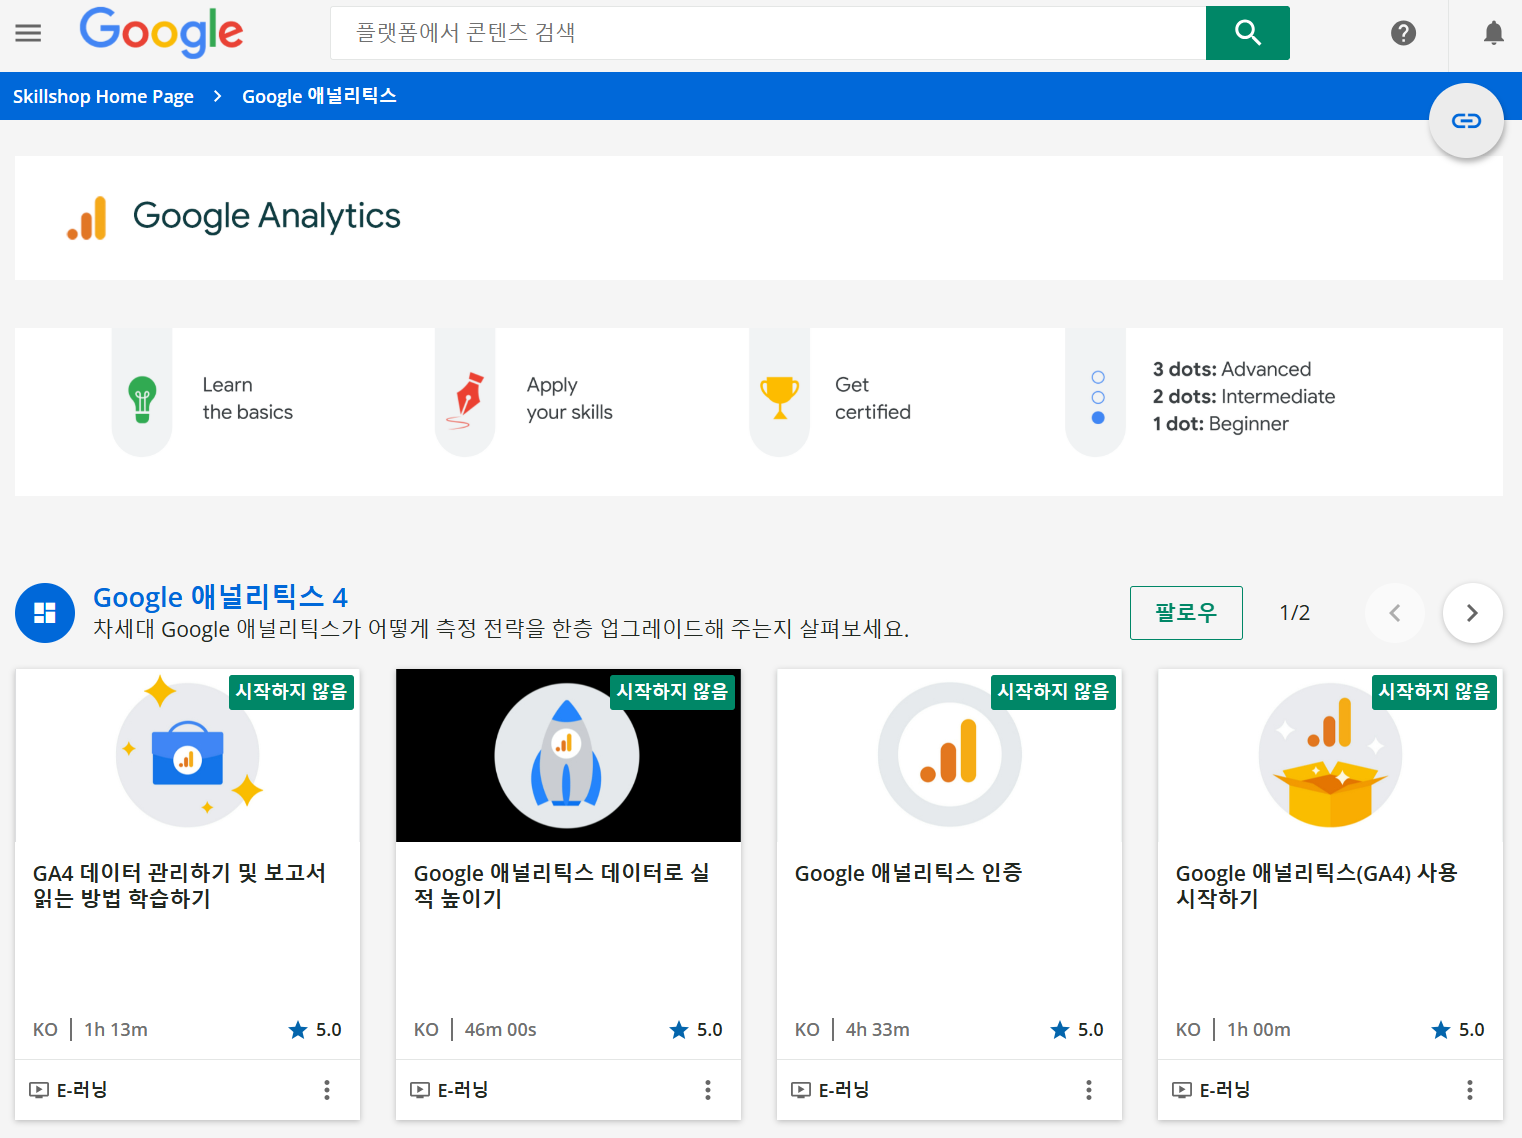Click E-러닝 play icon on 데이터로 실적 높이기 card
Image resolution: width=1522 pixels, height=1138 pixels.
[x=420, y=1090]
